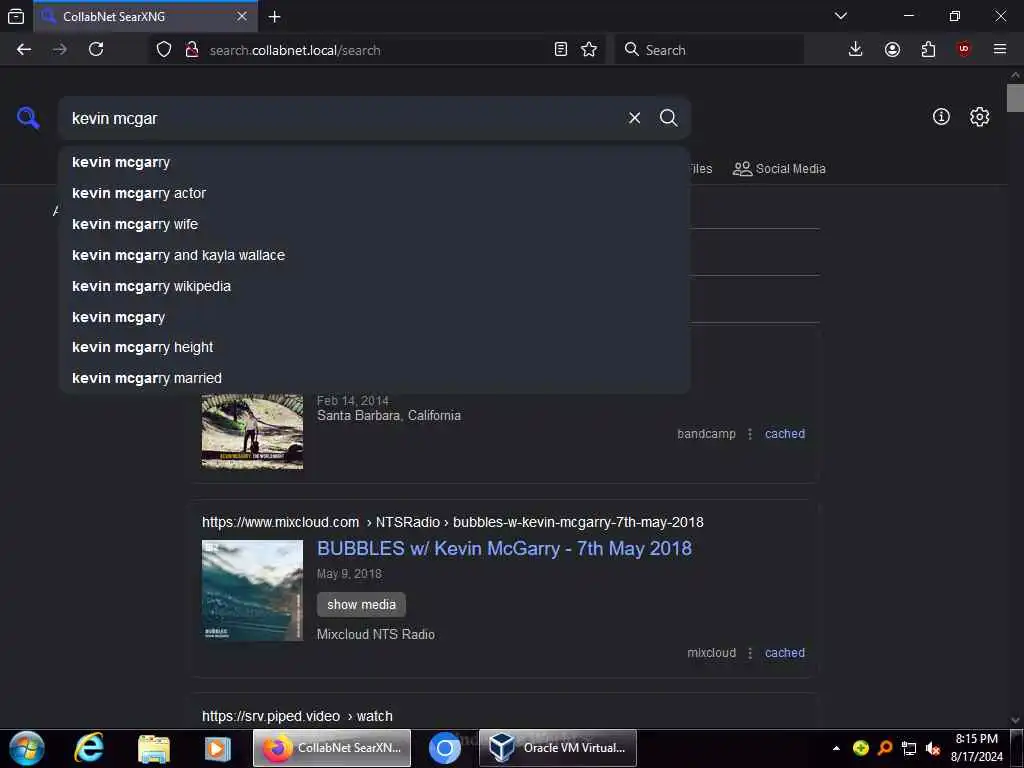Screen dimensions: 1024x768
Task: Open Chromium taskbar icon
Action: tap(445, 748)
